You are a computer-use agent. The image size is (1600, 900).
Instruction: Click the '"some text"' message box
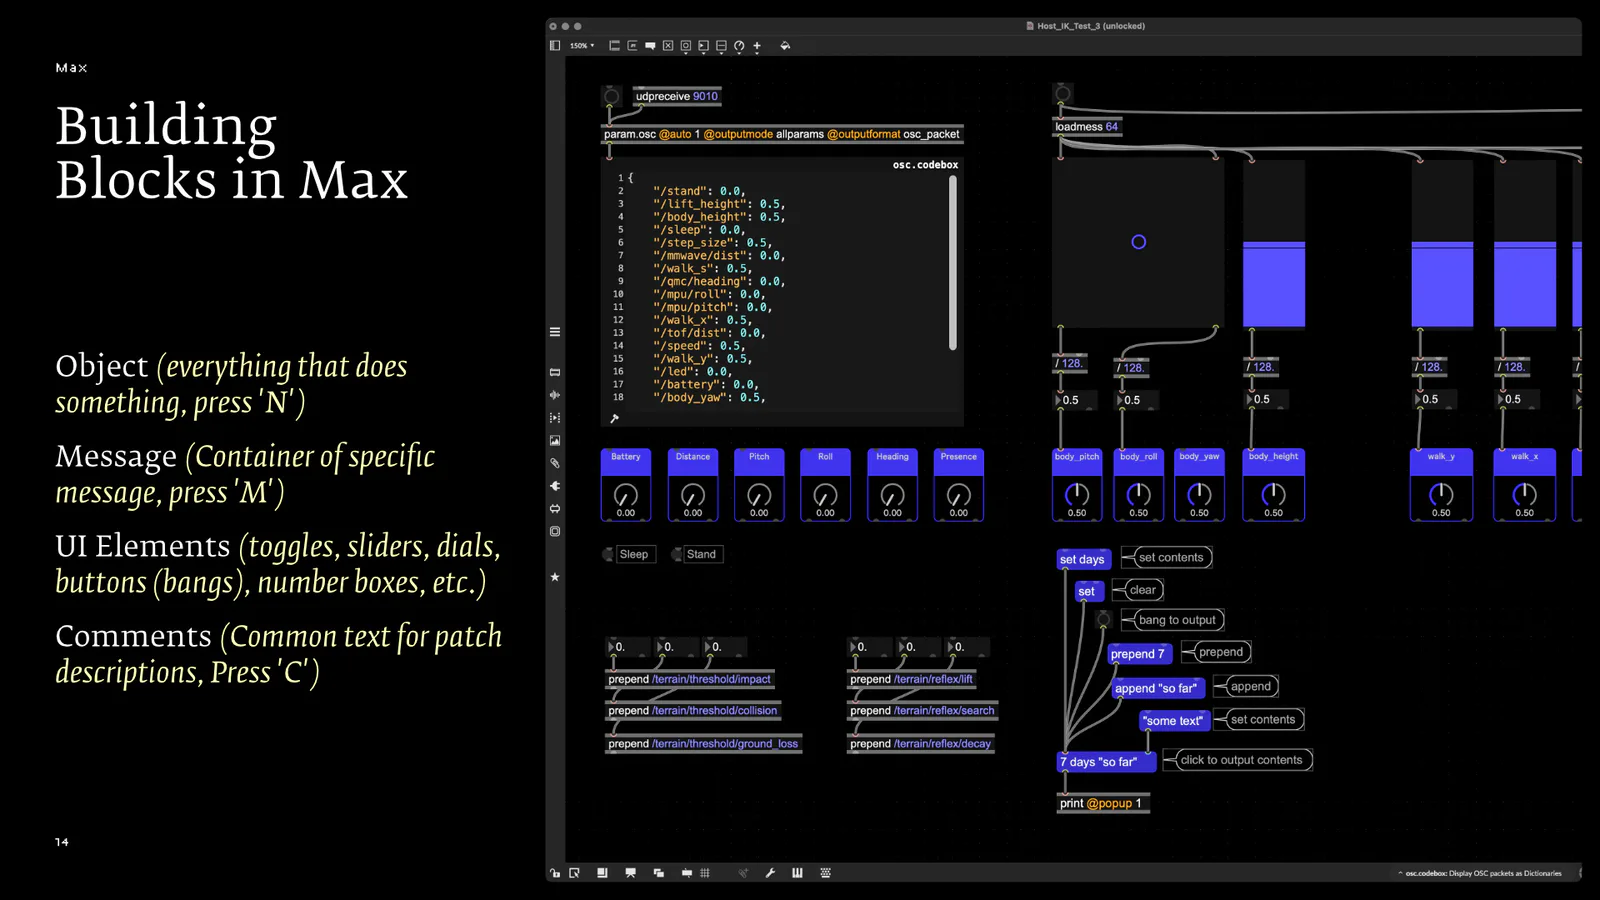pyautogui.click(x=1174, y=720)
